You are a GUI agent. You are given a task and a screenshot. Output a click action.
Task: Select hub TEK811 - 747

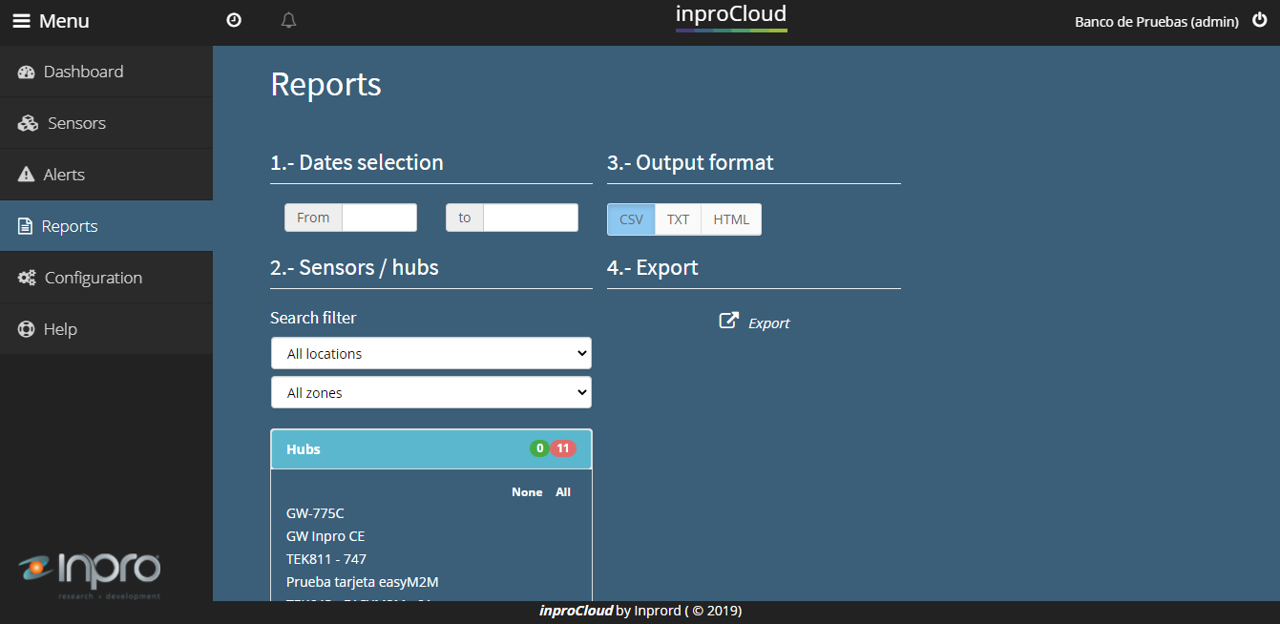[326, 559]
